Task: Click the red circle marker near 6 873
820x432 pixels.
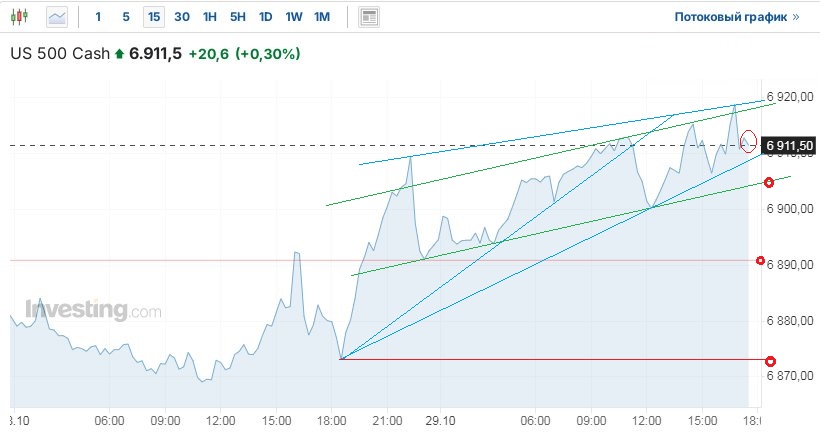Action: [770, 360]
